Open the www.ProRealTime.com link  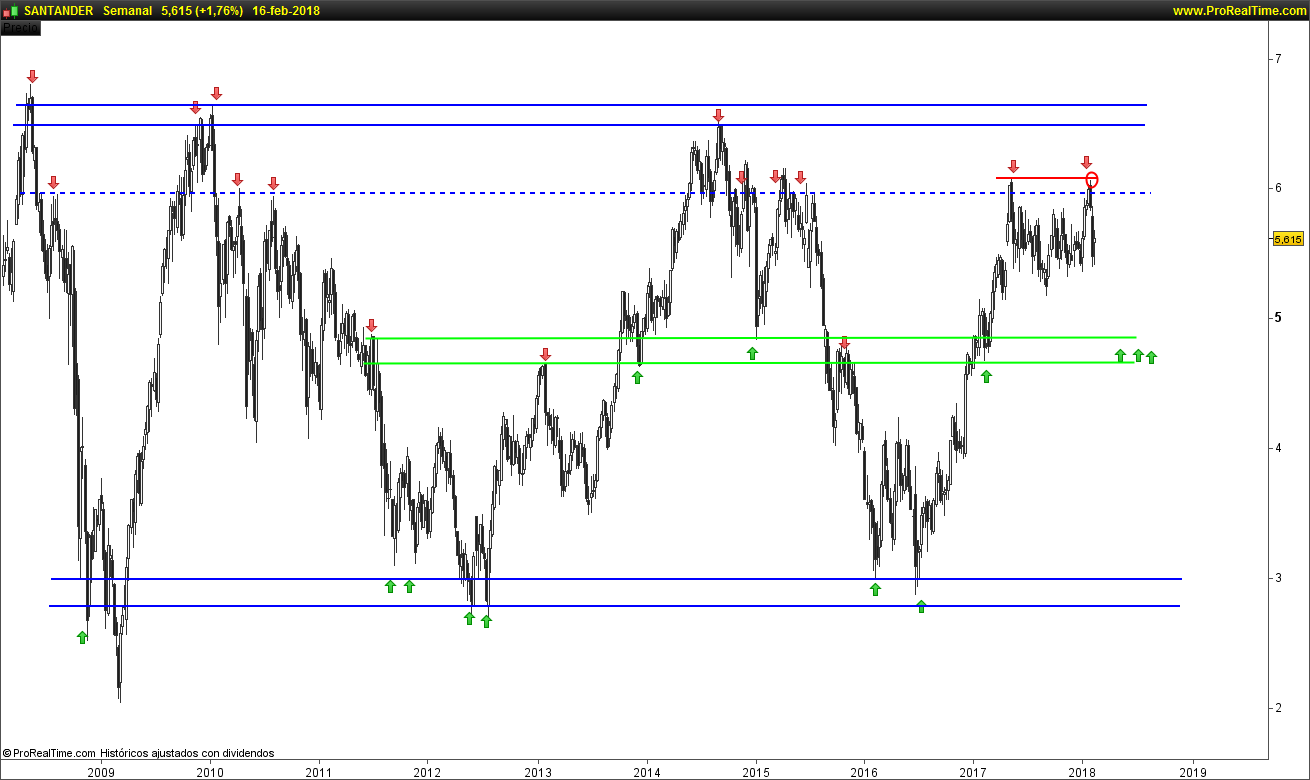click(x=1239, y=11)
